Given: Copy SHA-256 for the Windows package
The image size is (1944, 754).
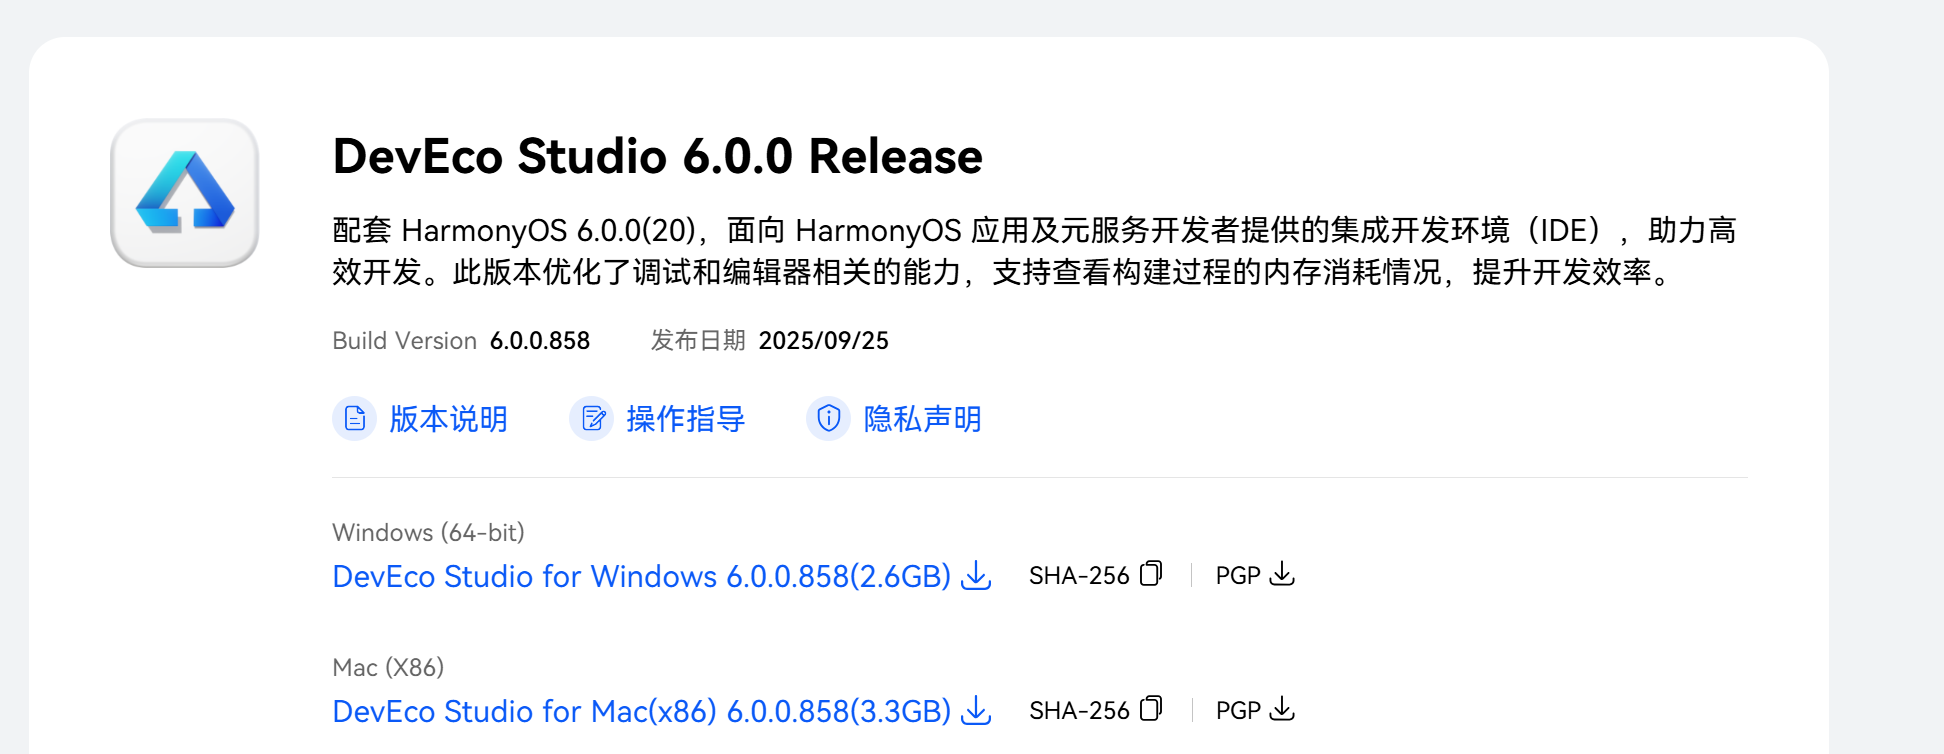Looking at the screenshot, I should tap(1151, 573).
